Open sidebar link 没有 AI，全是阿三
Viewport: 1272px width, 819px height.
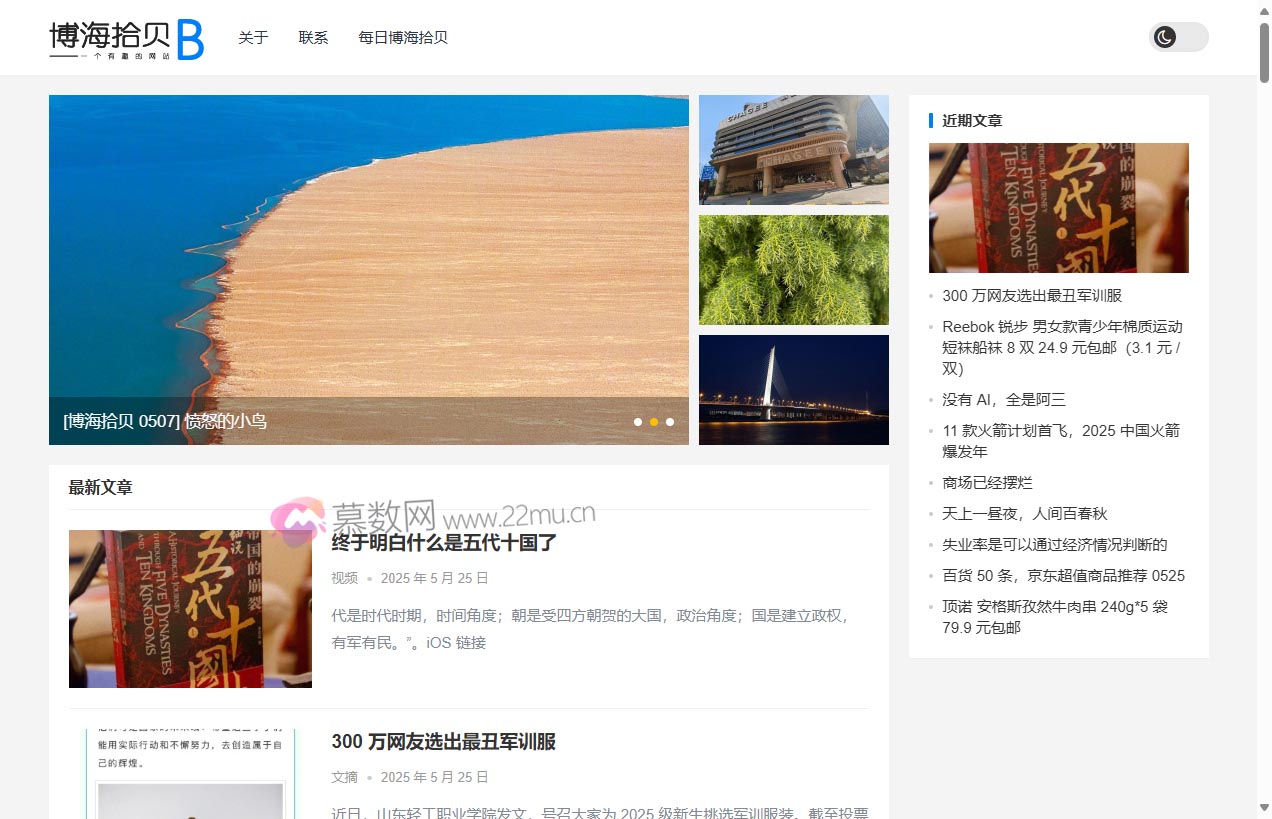coord(1003,399)
